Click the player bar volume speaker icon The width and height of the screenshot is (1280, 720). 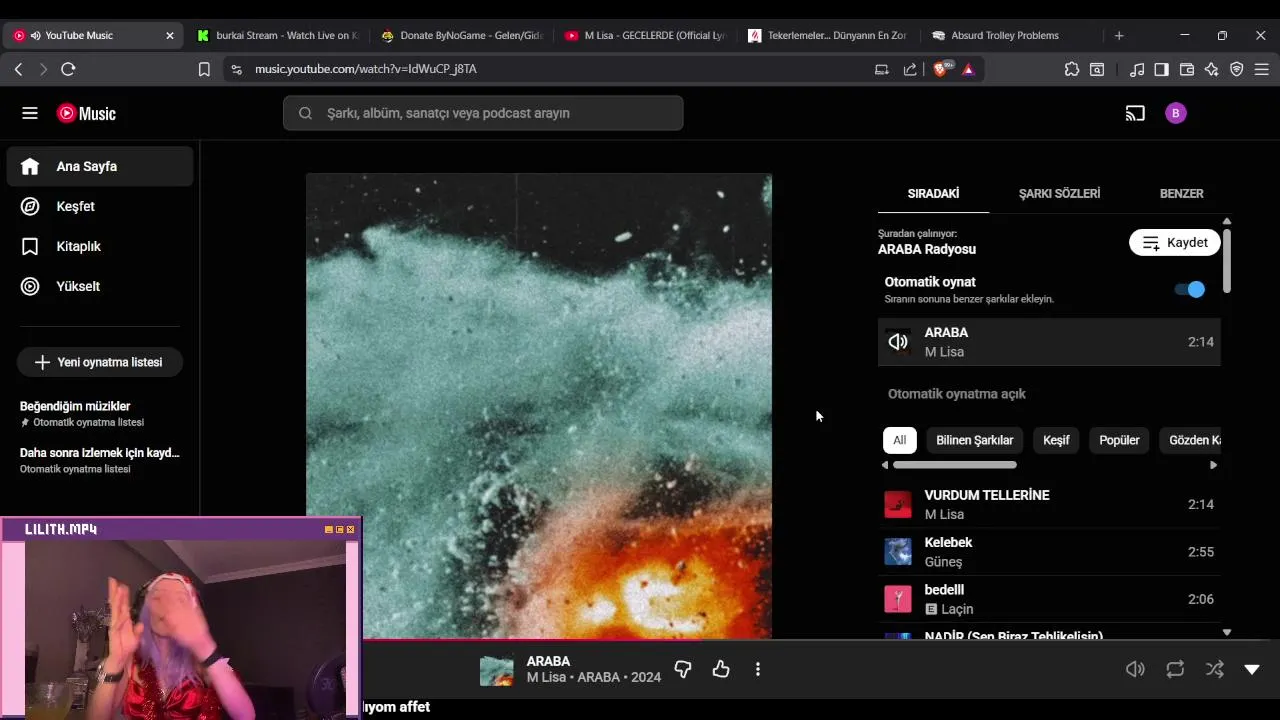[1135, 669]
